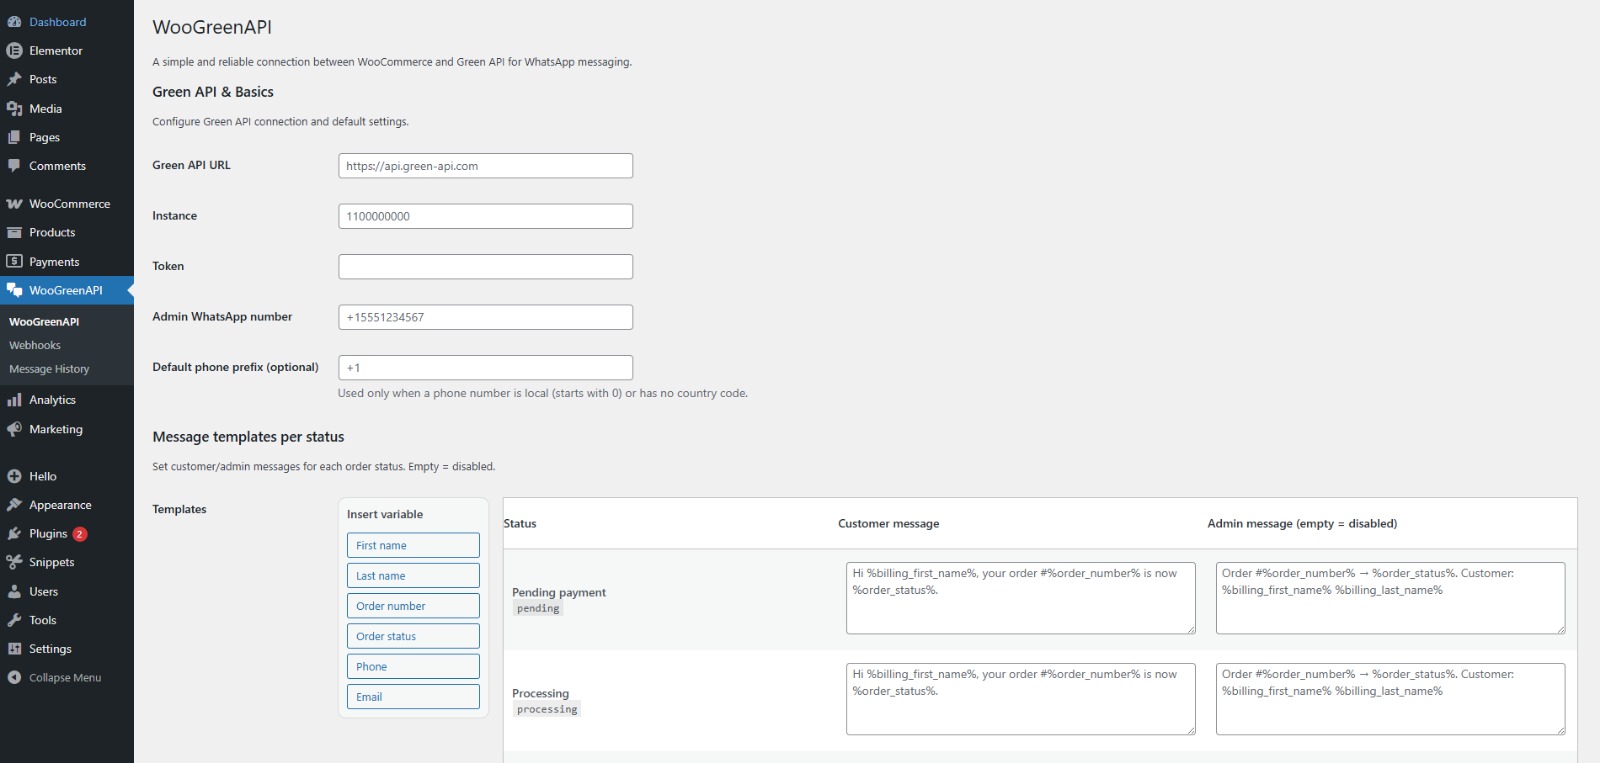Click the Pages icon in sidebar
Screen dimensions: 1600x763
point(14,137)
